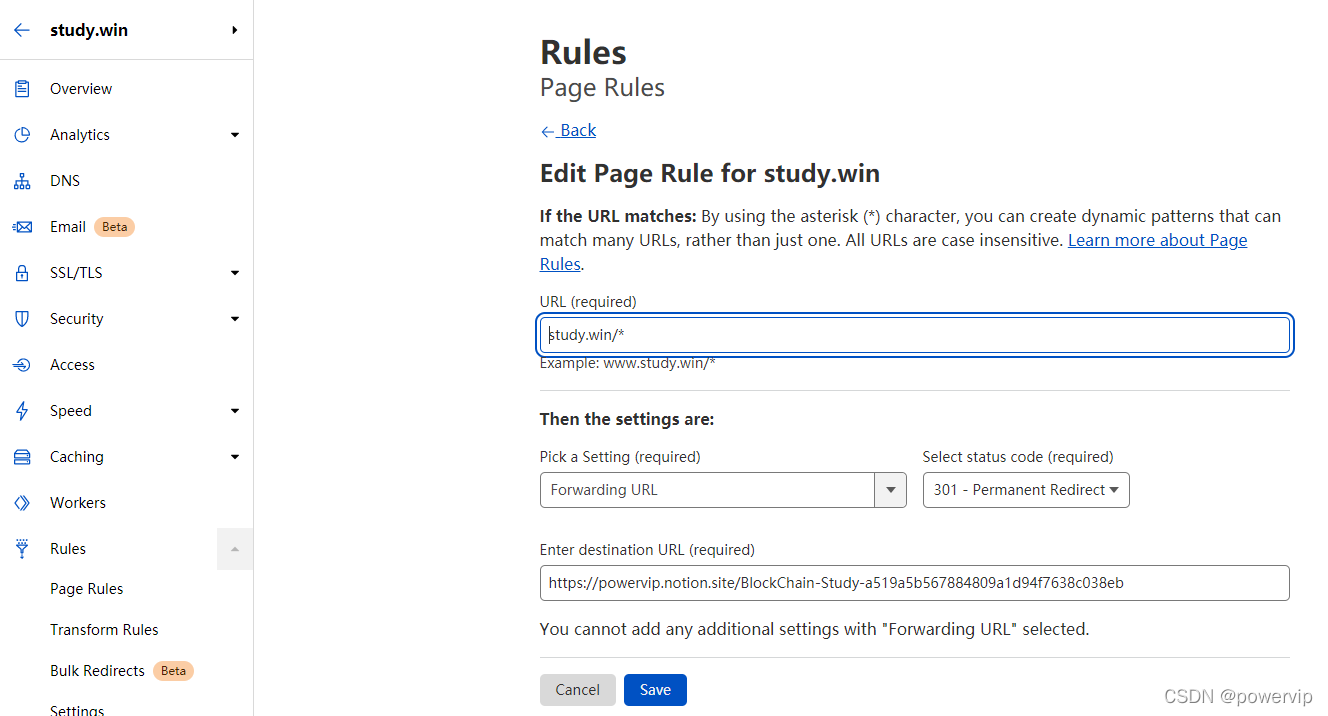Click the DNS network icon

22,181
